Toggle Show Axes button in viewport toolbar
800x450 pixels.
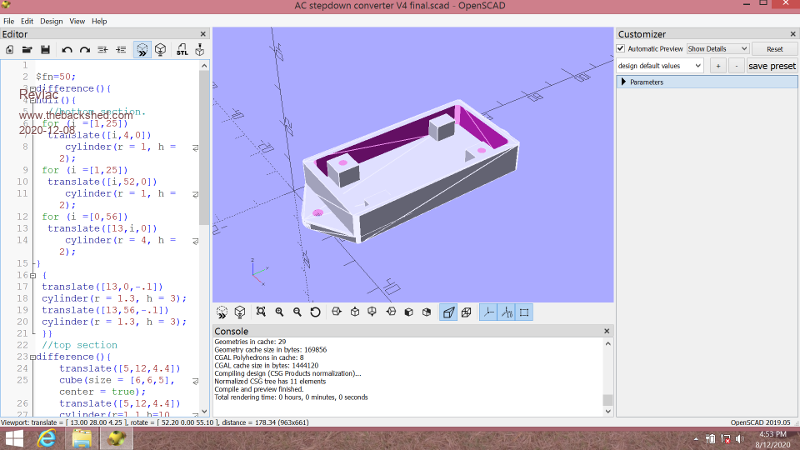point(489,312)
